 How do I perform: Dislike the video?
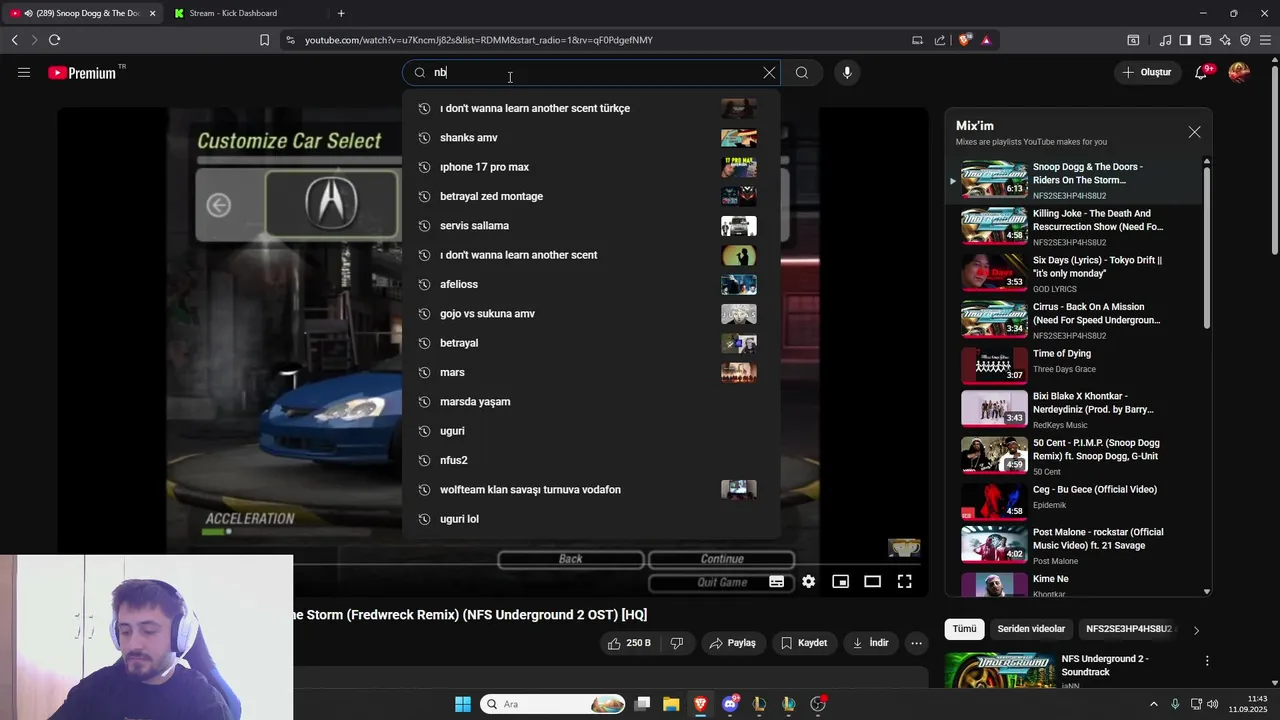pyautogui.click(x=677, y=643)
